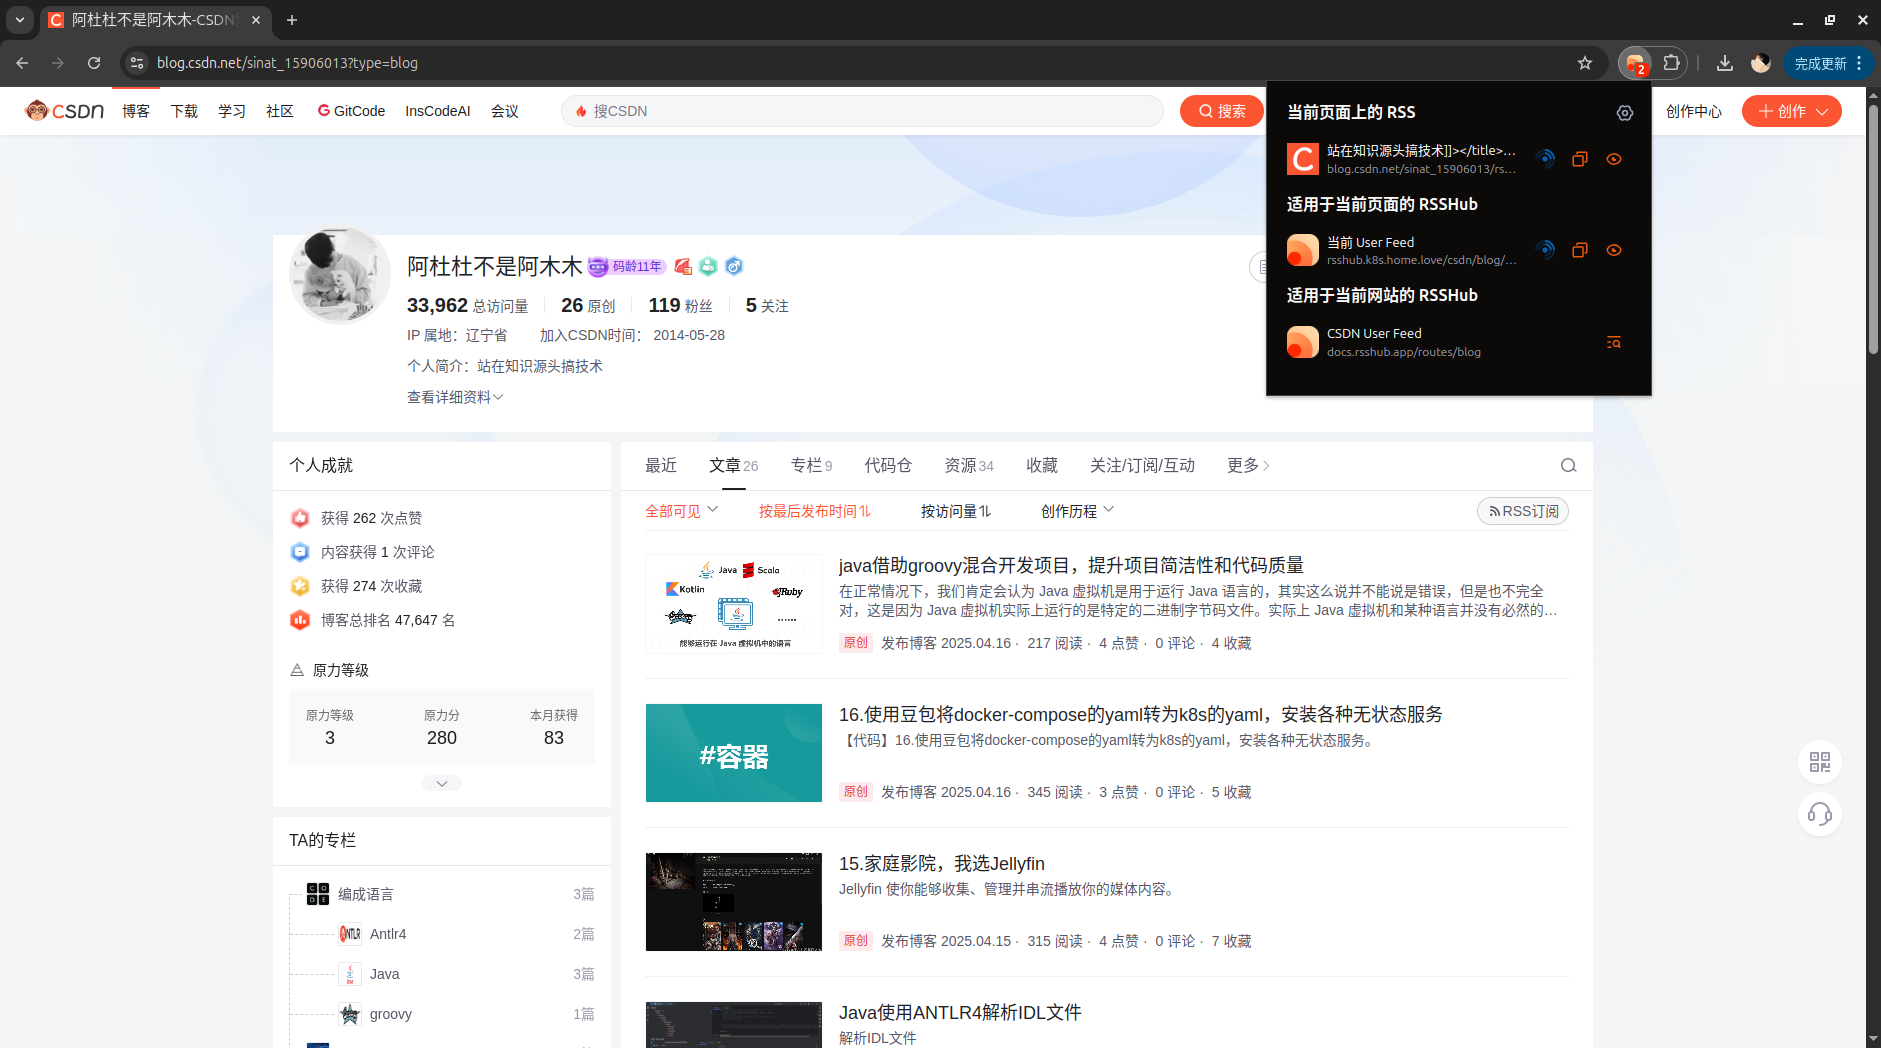Search articles with magnifier icon in tab bar
The height and width of the screenshot is (1048, 1881).
click(x=1568, y=465)
